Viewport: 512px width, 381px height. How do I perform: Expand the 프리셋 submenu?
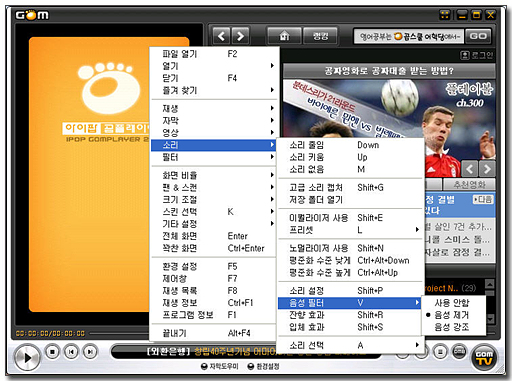click(351, 230)
